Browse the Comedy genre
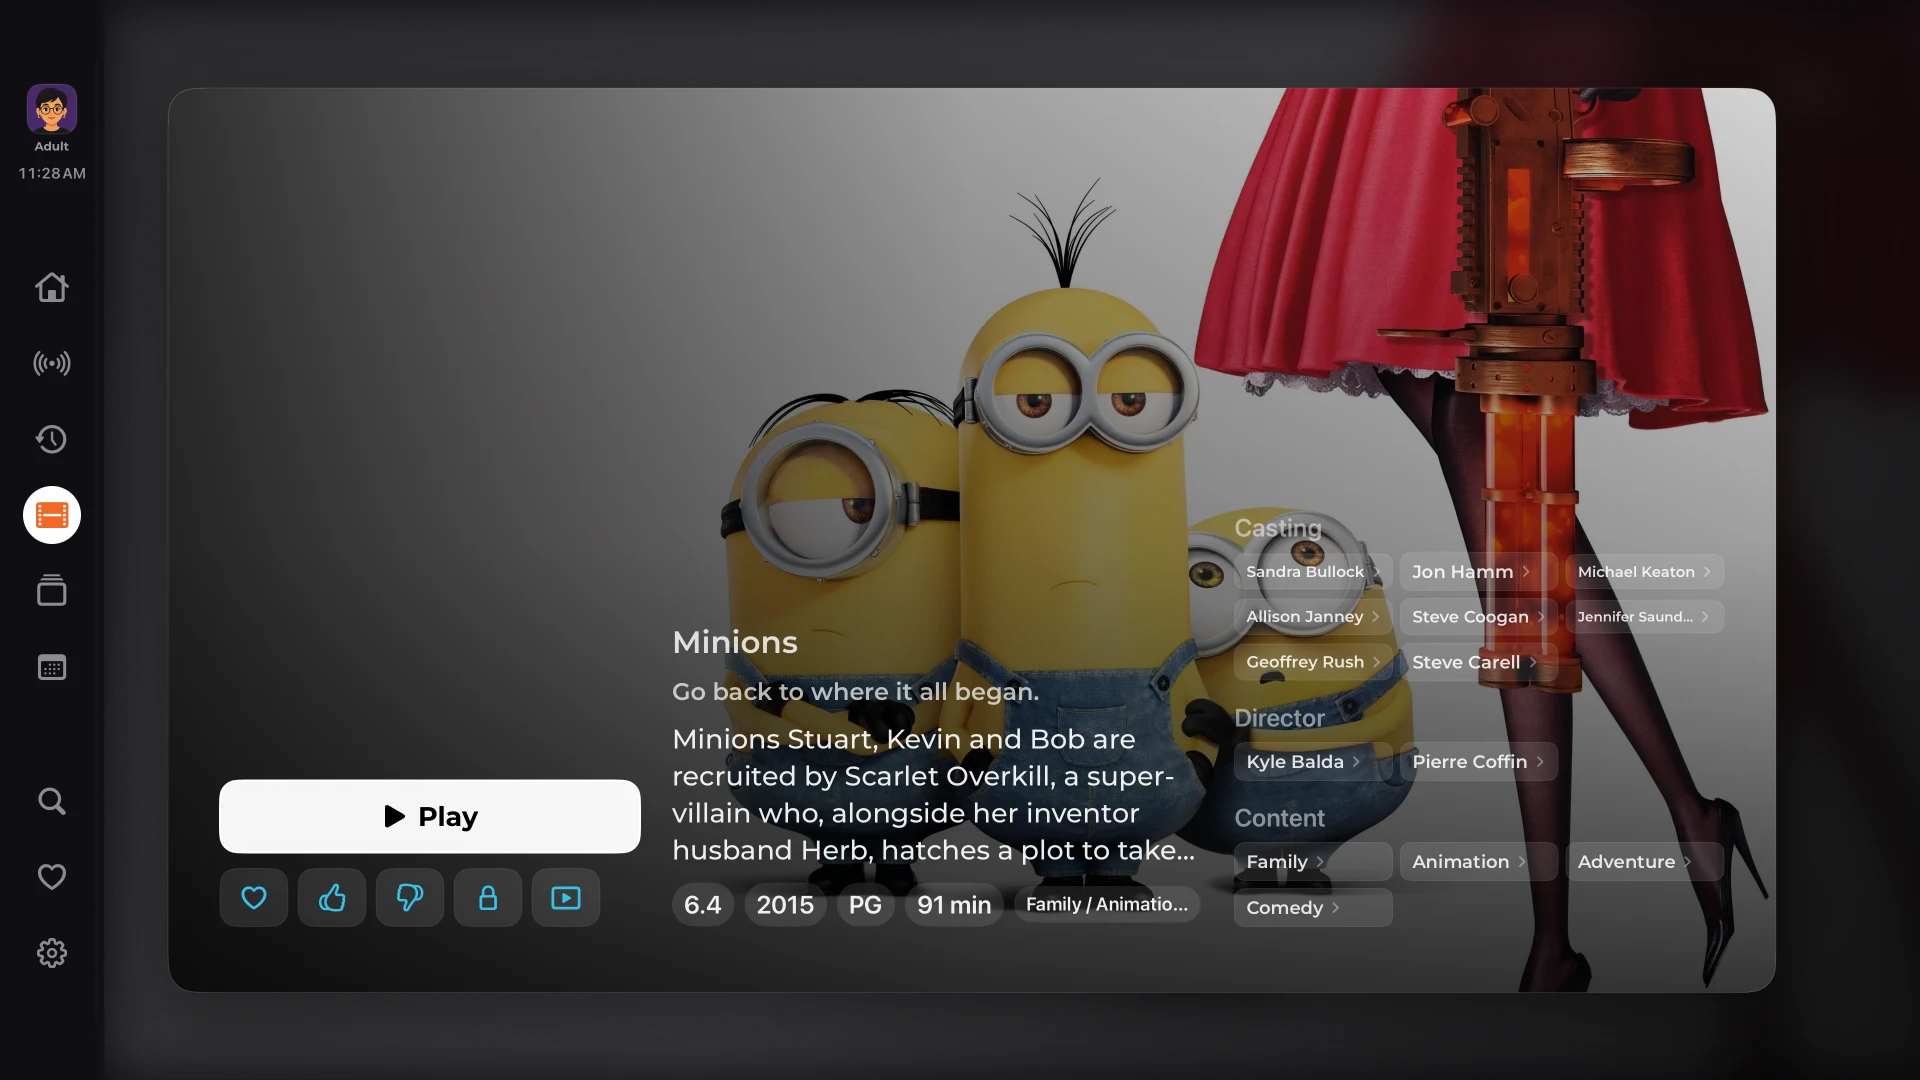This screenshot has width=1920, height=1080. (x=1313, y=908)
